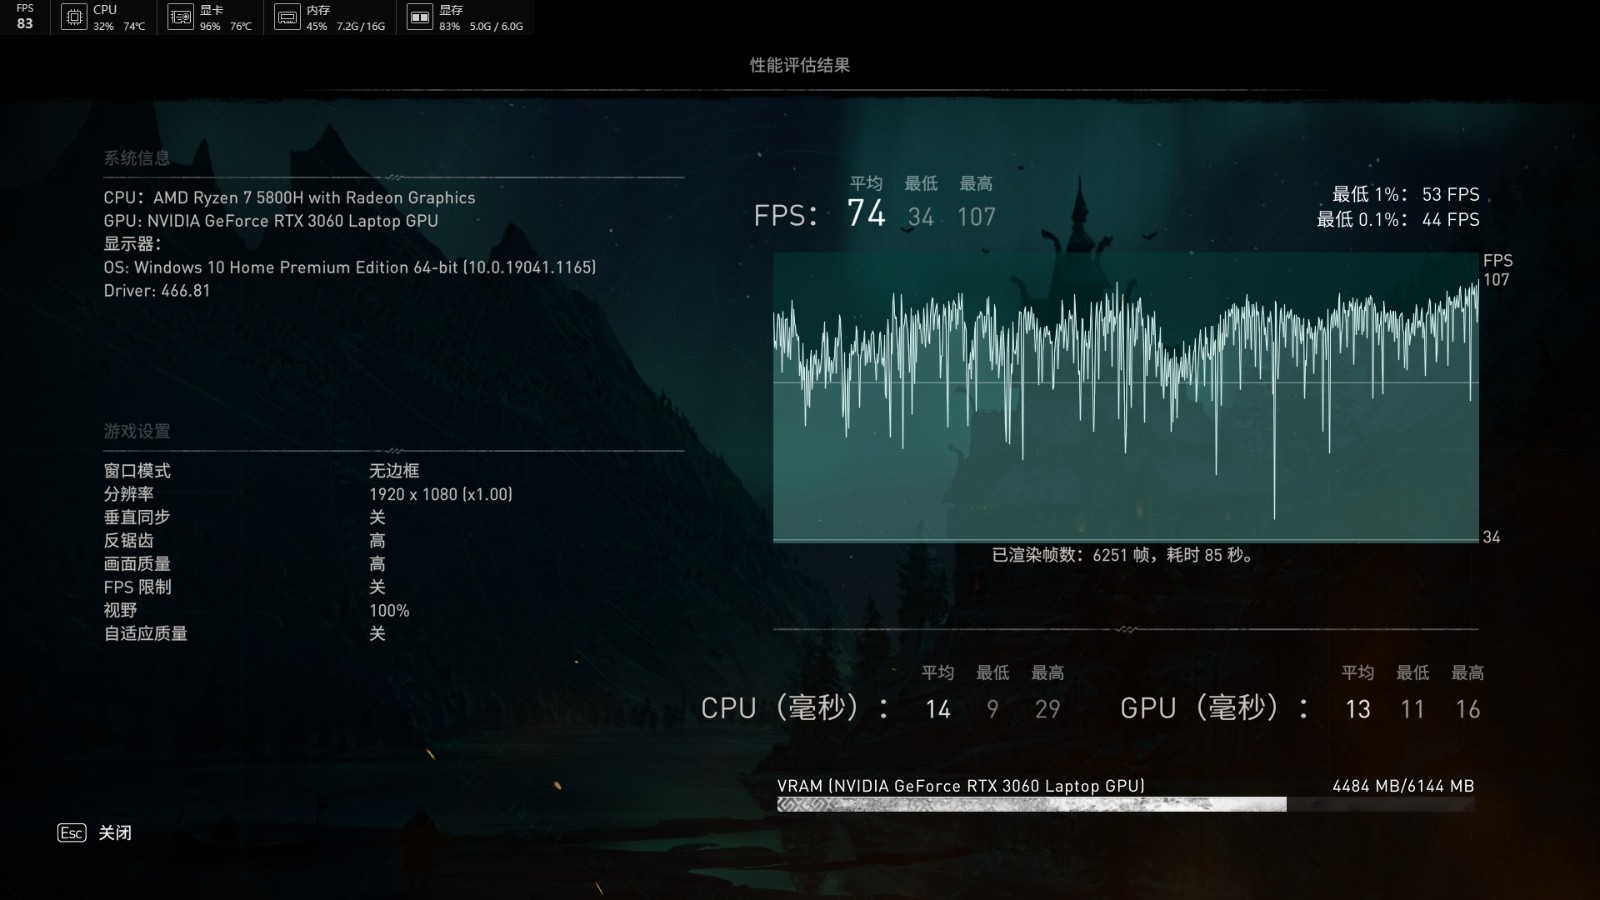Click the FPS 83 counter in overlay
Screen dimensions: 1600x900
pyautogui.click(x=25, y=17)
